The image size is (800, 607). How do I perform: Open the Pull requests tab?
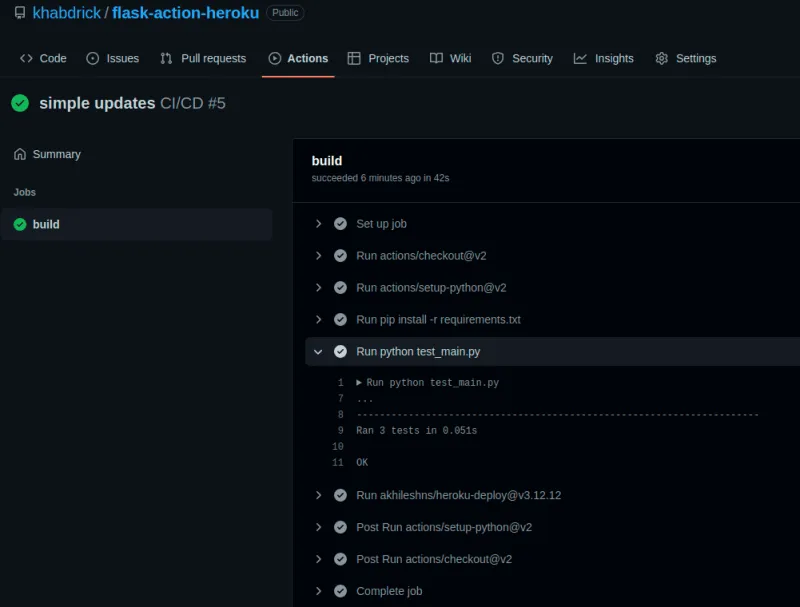click(x=203, y=58)
